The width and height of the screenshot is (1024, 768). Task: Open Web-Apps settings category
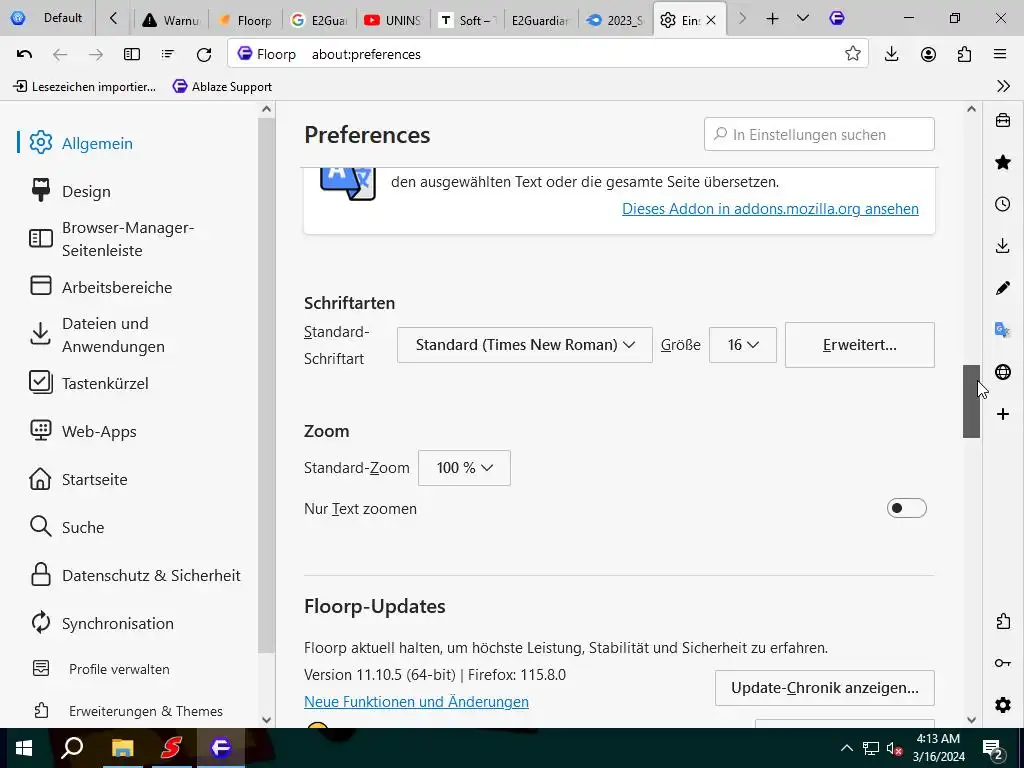pos(99,432)
